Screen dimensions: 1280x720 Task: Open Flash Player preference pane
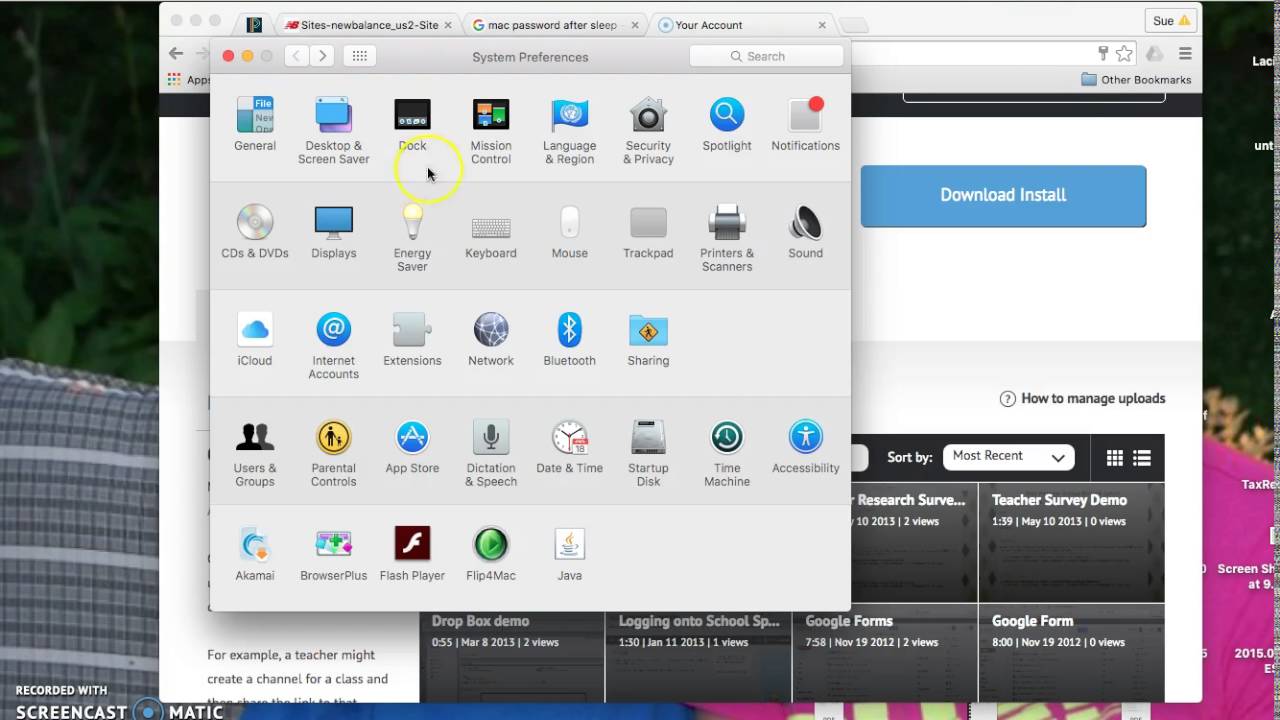pyautogui.click(x=412, y=554)
